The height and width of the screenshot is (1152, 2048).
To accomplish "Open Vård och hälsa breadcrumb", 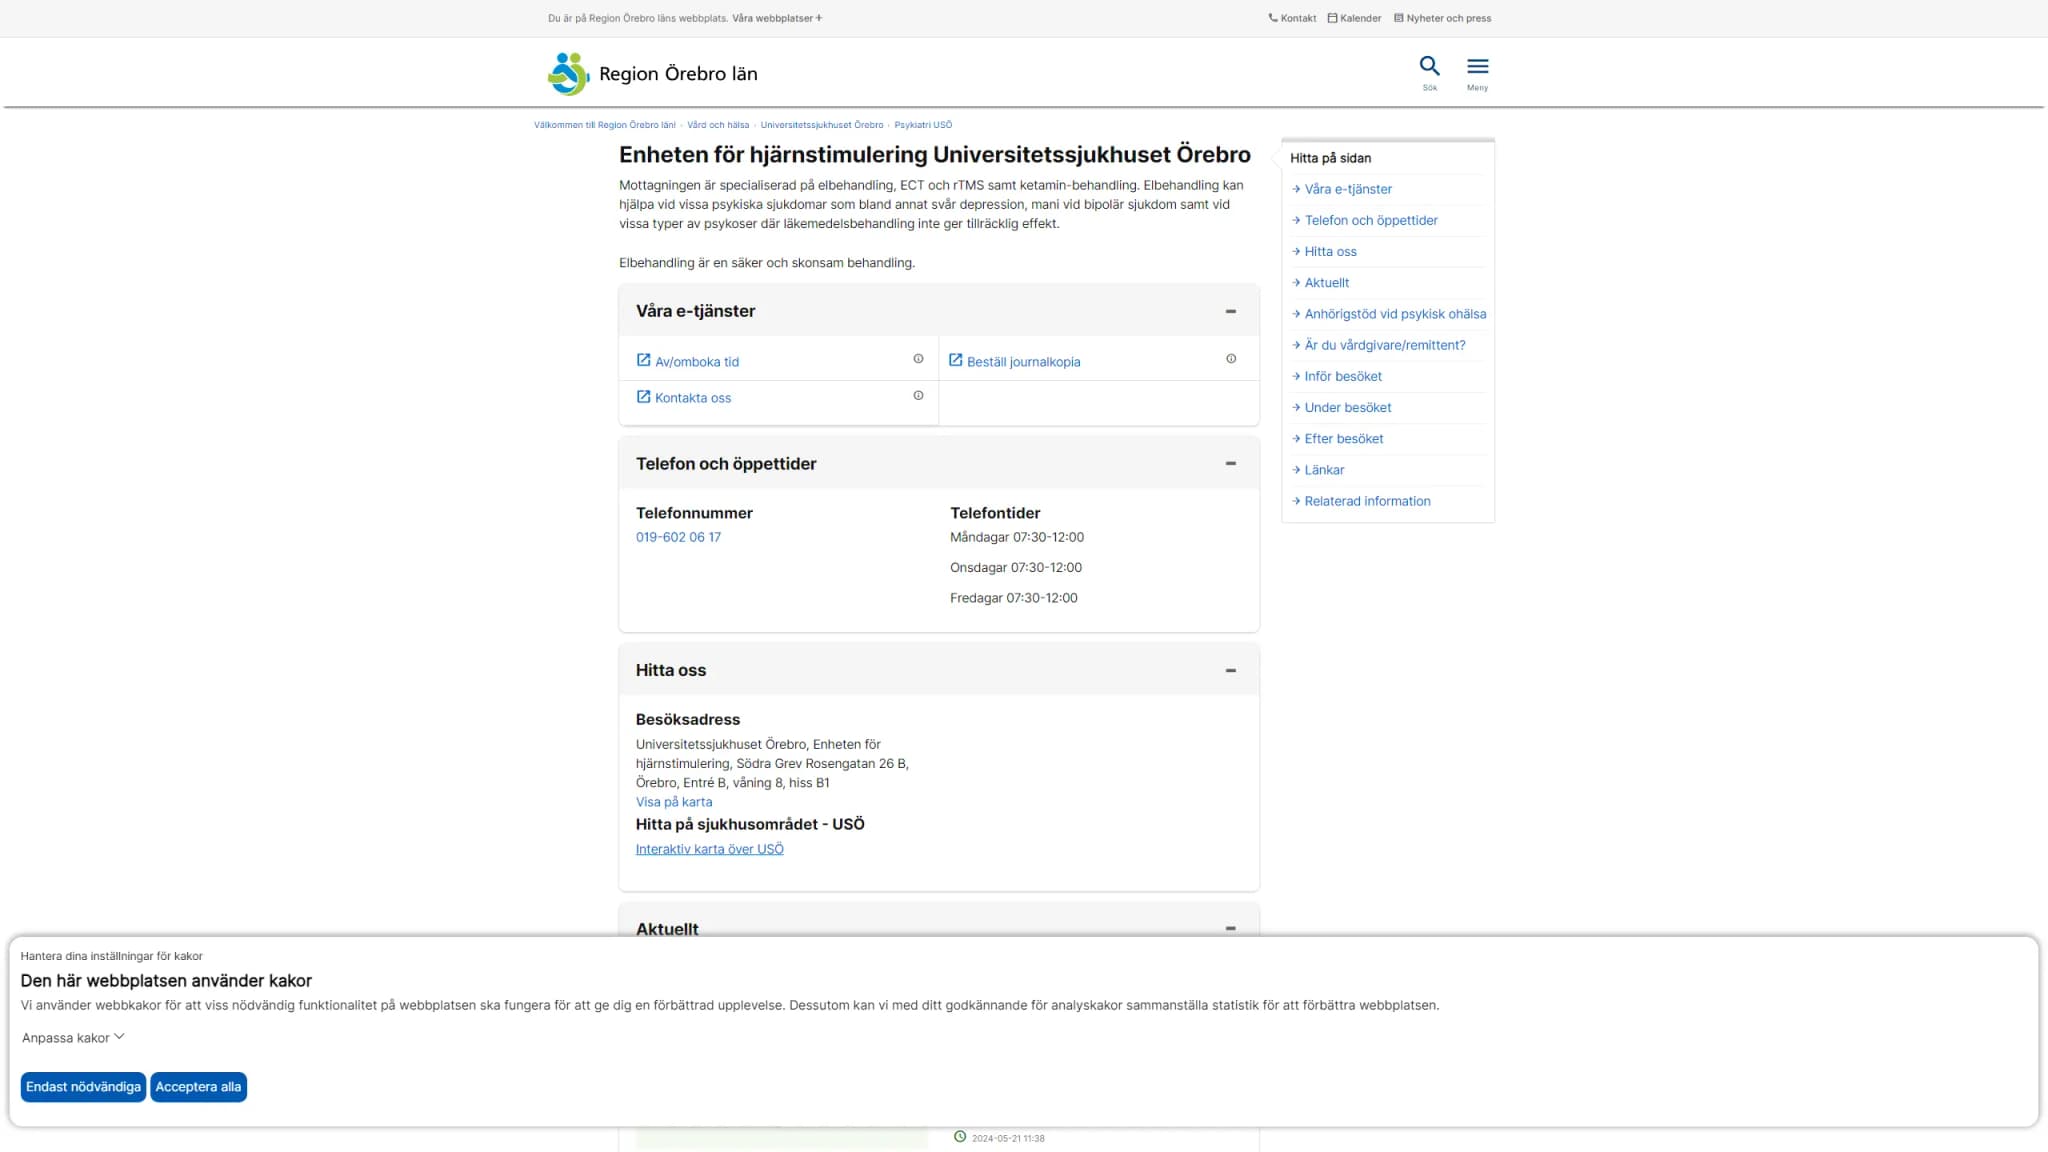I will [718, 125].
